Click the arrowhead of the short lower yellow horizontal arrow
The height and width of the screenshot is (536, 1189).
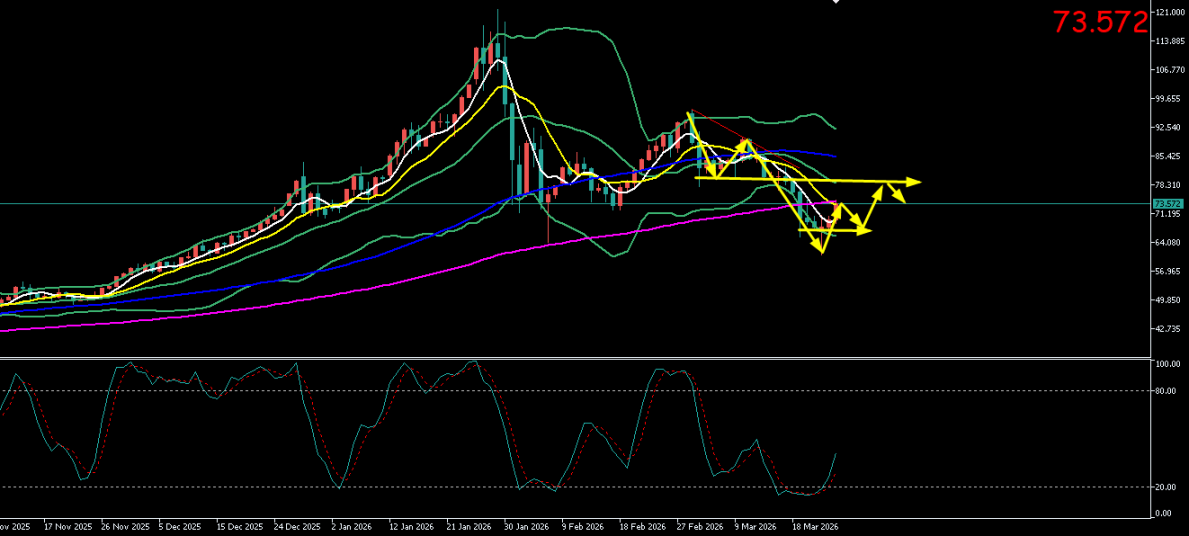pyautogui.click(x=866, y=231)
